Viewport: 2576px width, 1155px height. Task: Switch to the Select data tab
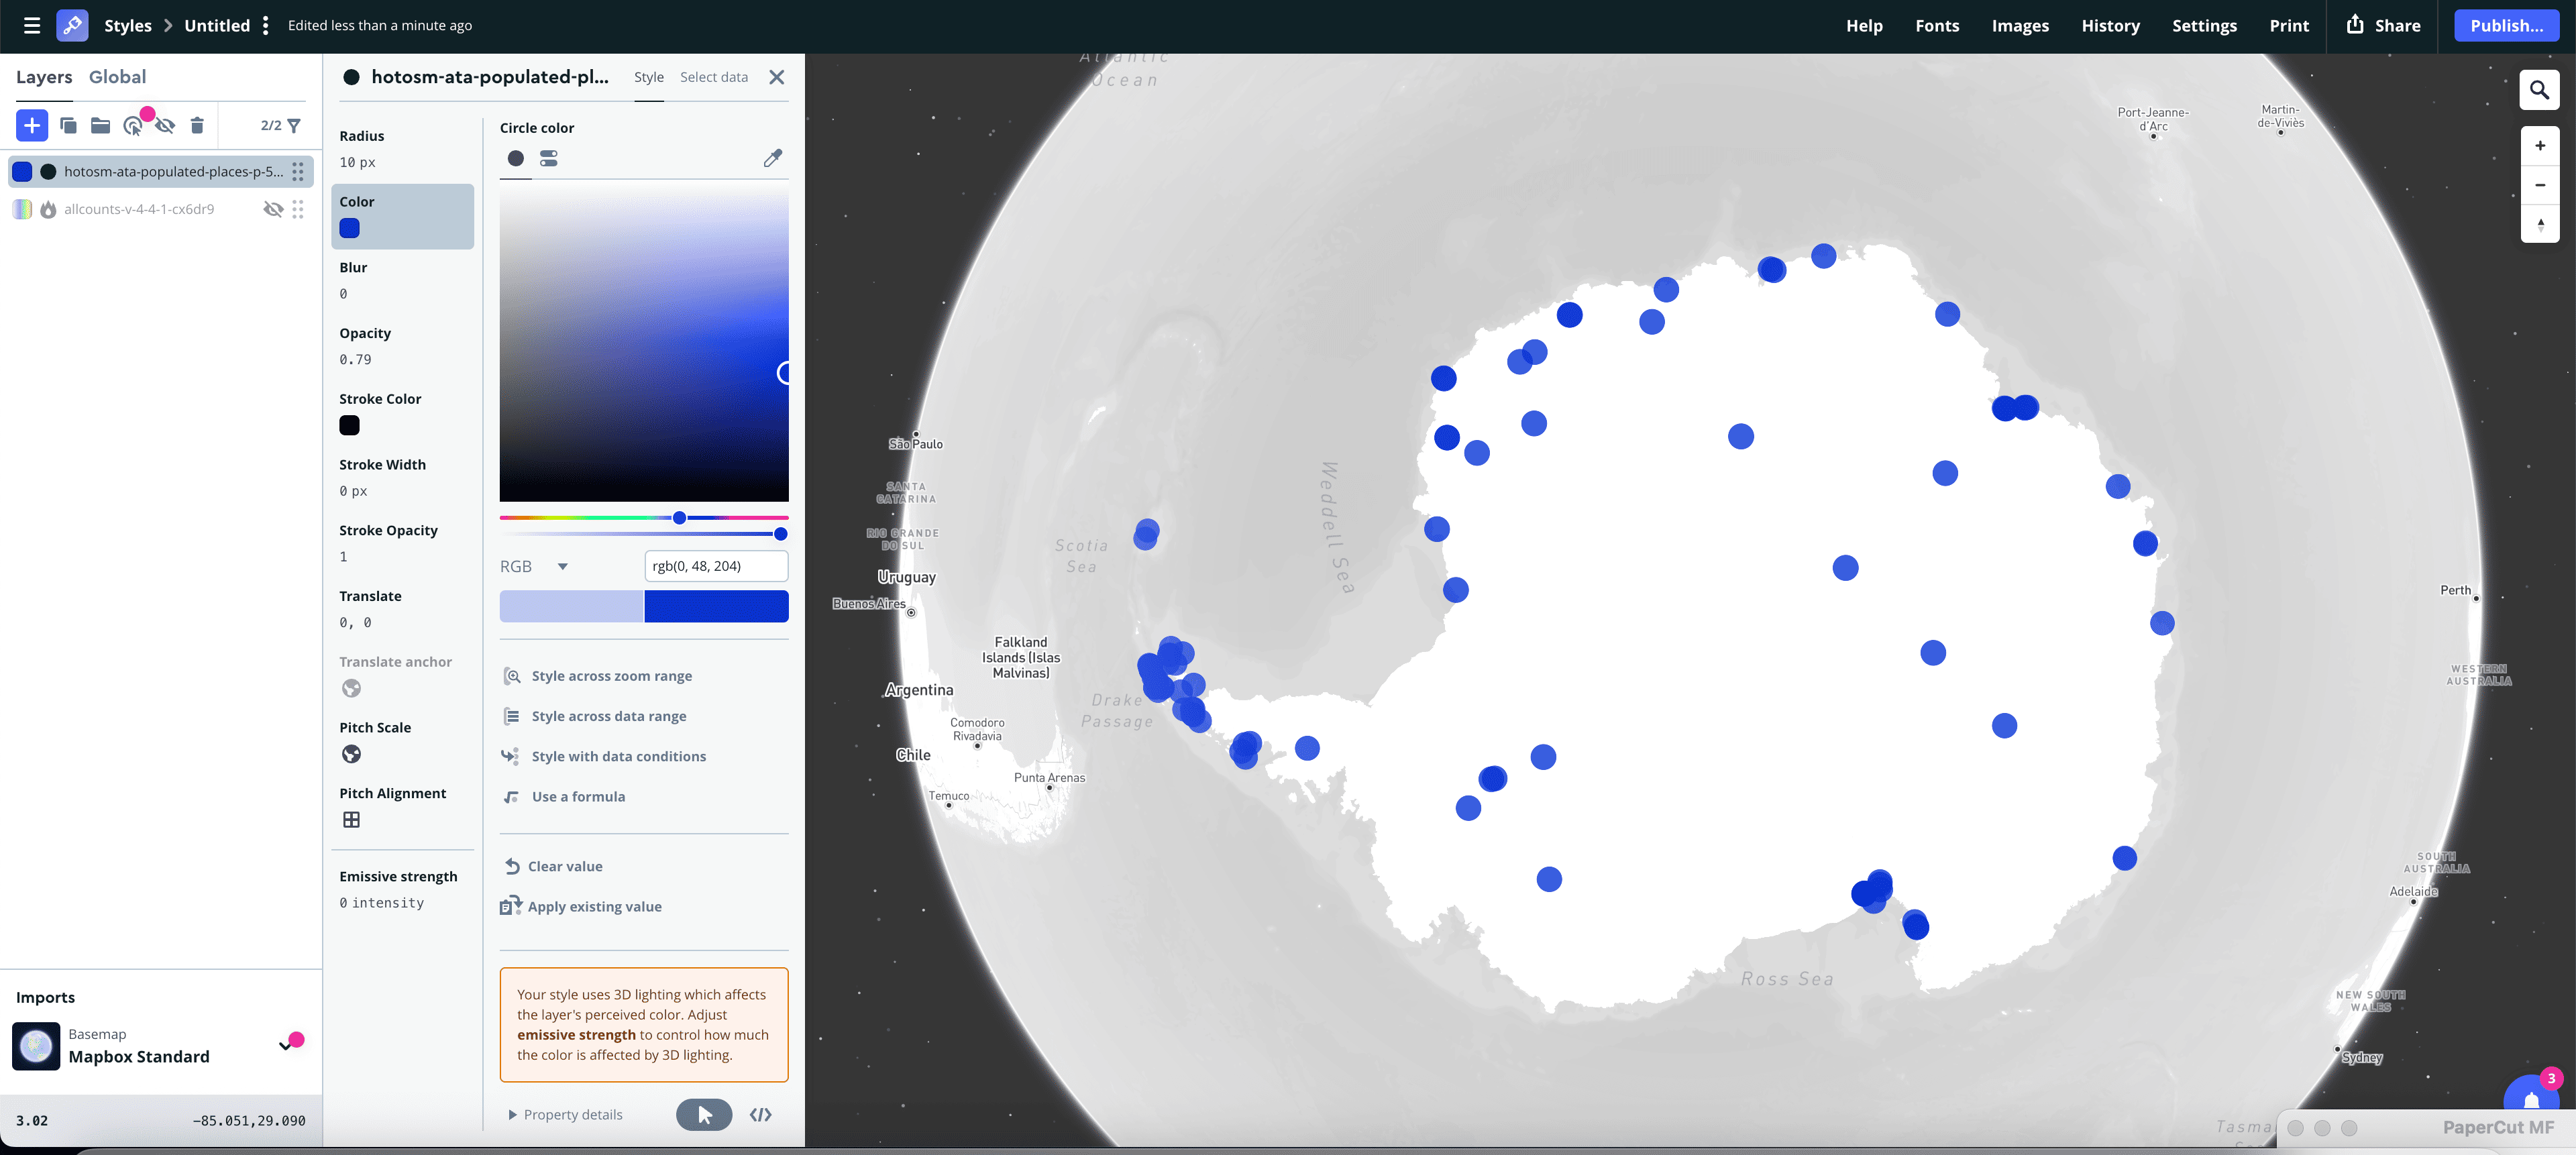click(x=713, y=76)
